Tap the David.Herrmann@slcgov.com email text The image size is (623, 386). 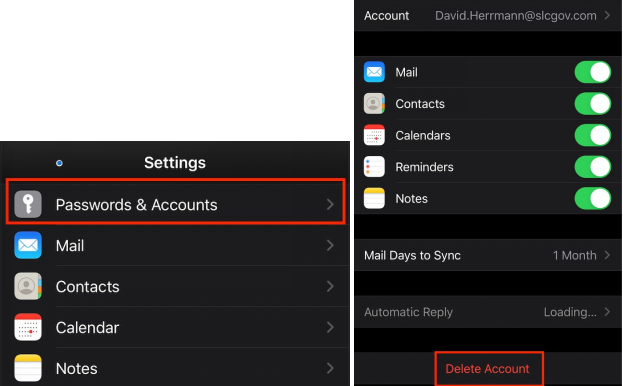pyautogui.click(x=516, y=15)
